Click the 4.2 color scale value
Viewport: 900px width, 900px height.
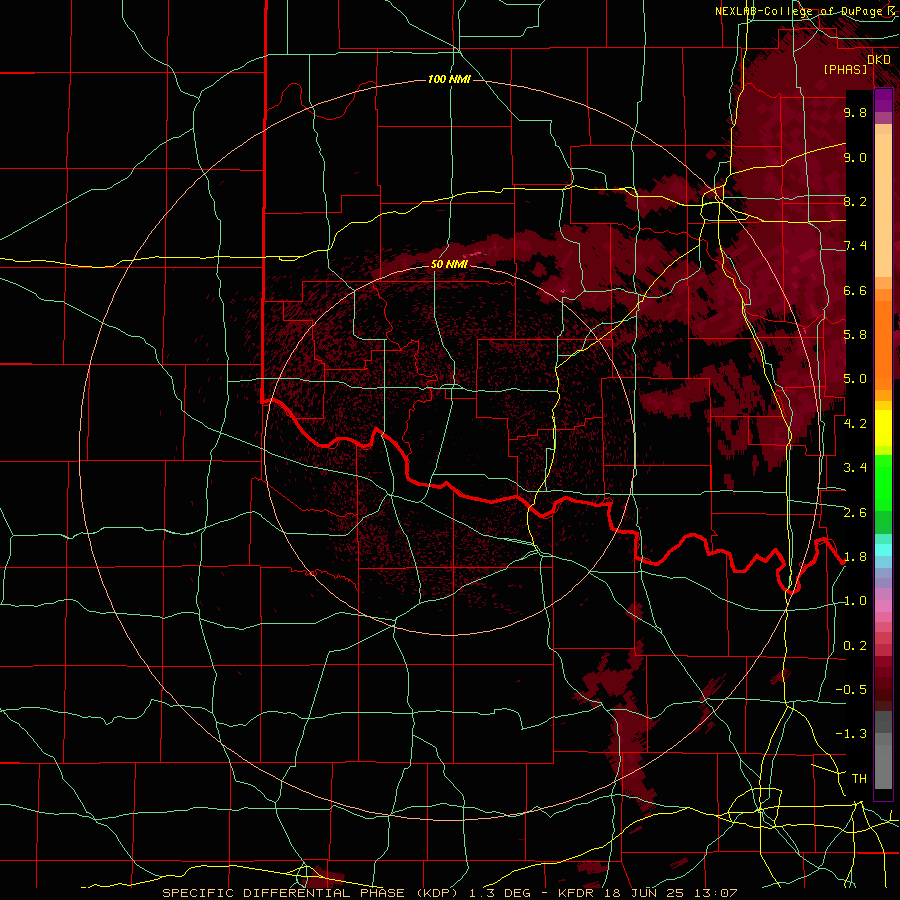tap(855, 424)
